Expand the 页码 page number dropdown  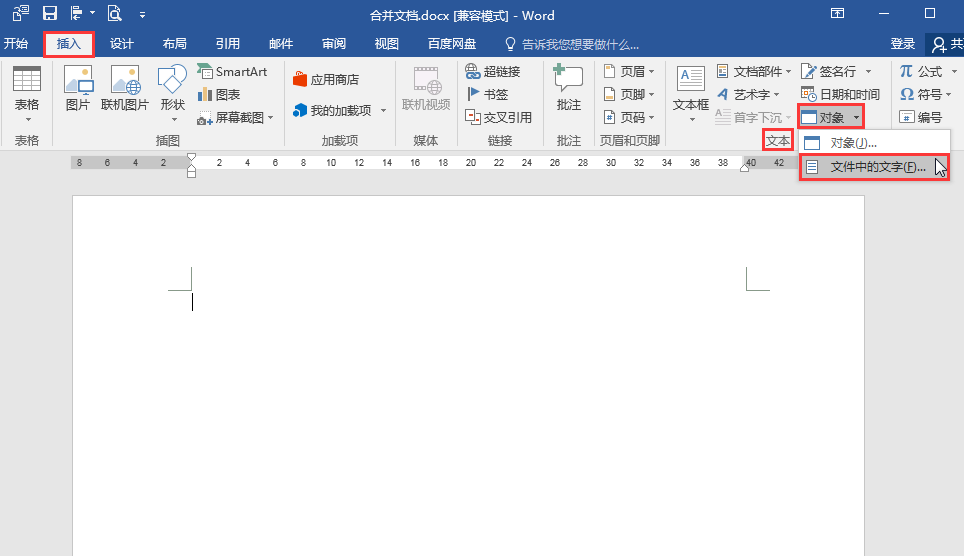652,117
